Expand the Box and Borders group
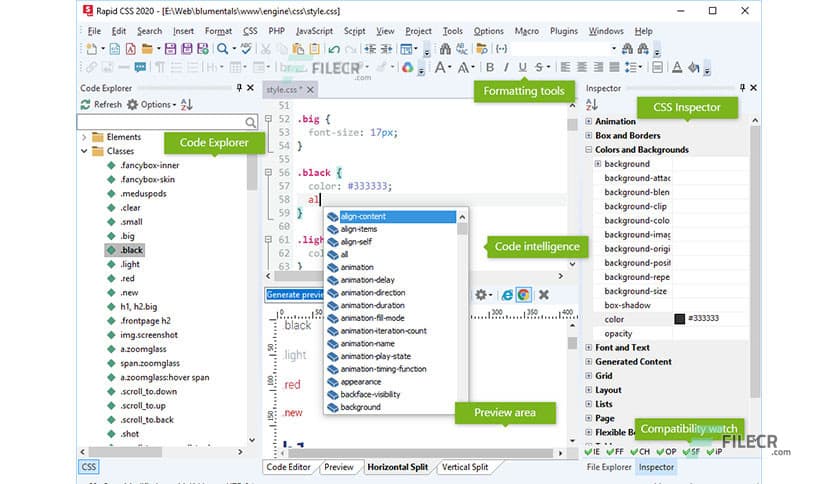Image resolution: width=836 pixels, height=484 pixels. 589,135
